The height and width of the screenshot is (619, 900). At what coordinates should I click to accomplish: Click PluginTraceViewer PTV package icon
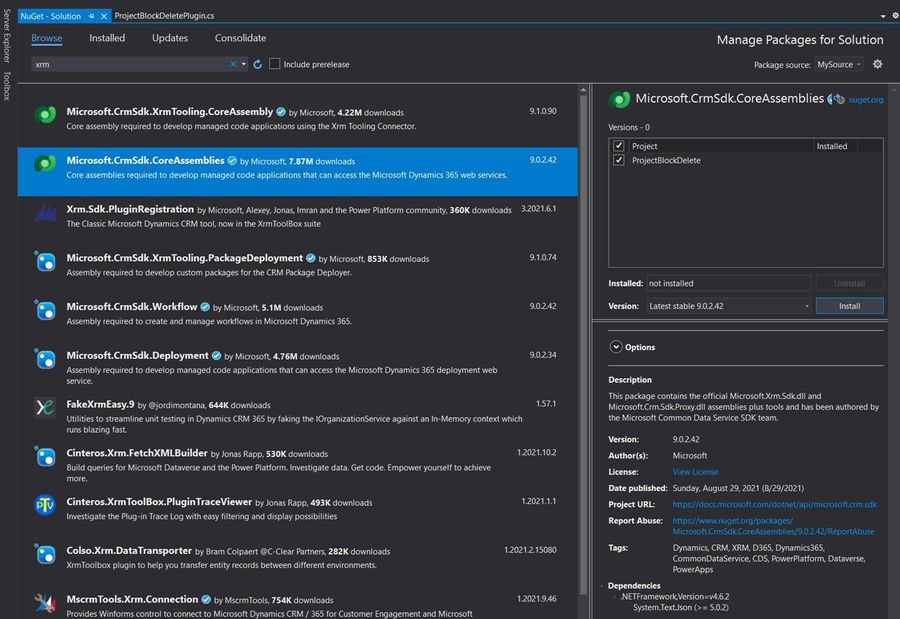(x=45, y=505)
